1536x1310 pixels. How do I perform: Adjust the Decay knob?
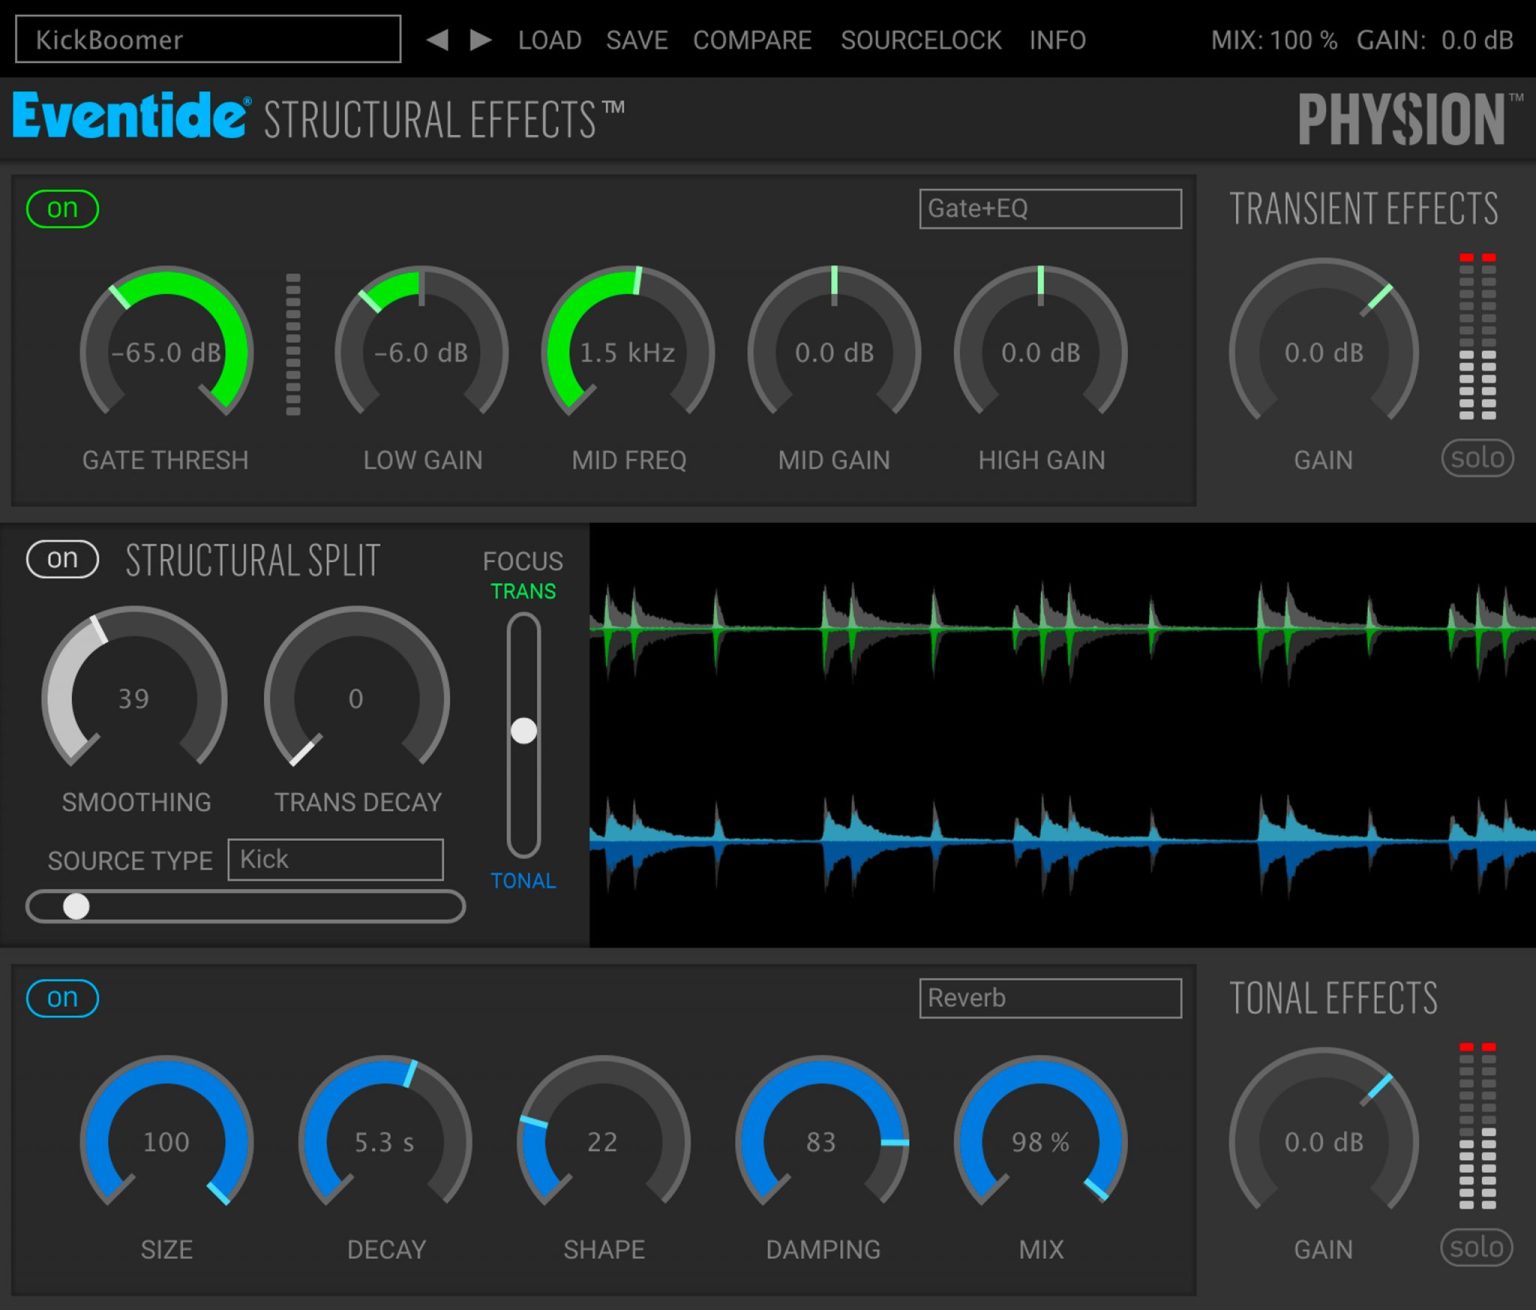click(385, 1142)
